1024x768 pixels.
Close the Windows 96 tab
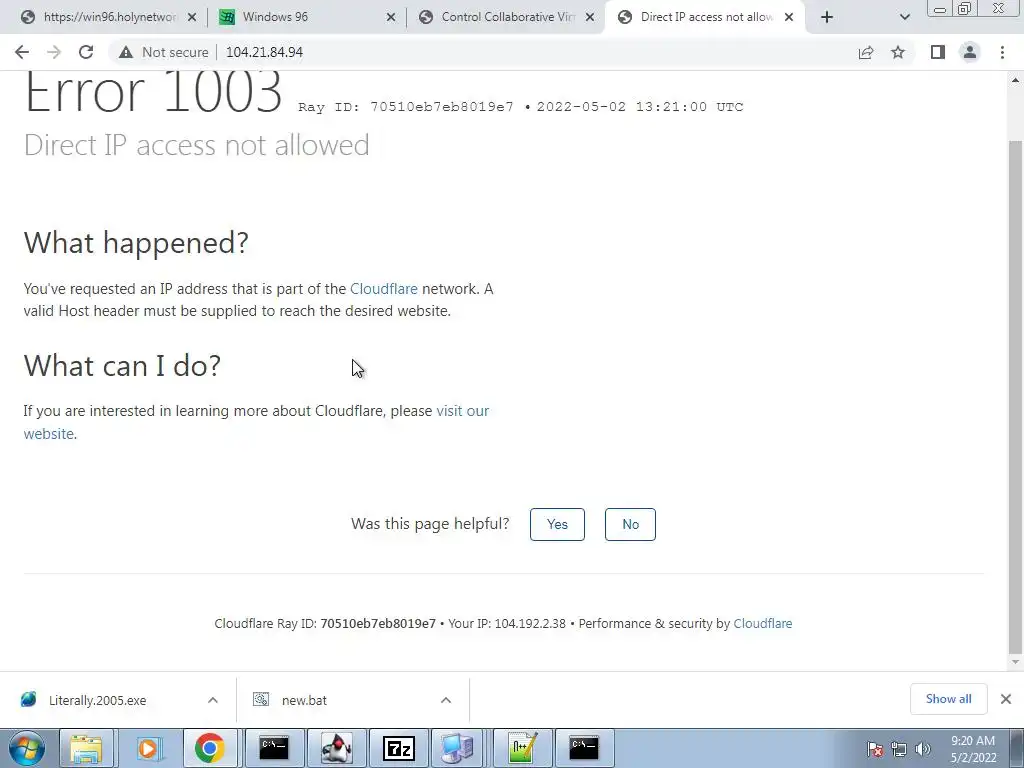coord(391,18)
